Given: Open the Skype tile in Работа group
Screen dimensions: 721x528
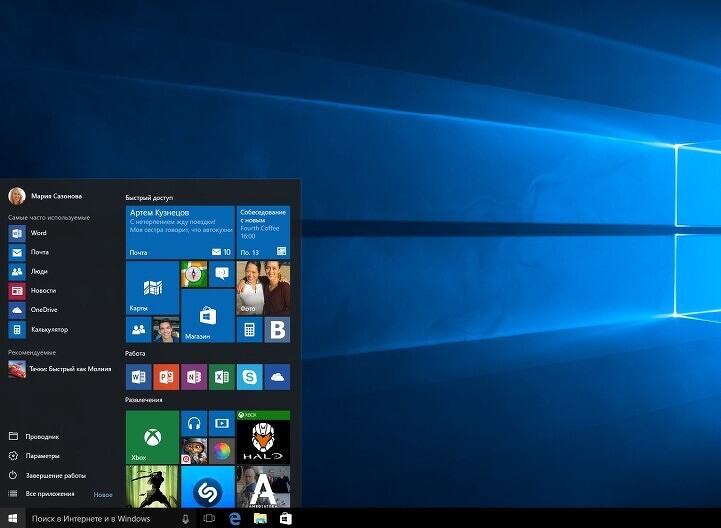Looking at the screenshot, I should [249, 377].
